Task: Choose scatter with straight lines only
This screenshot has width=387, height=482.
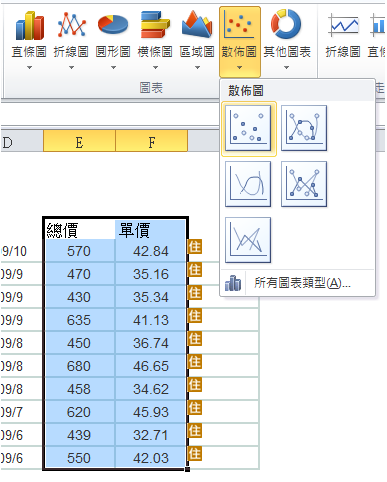Action: pos(248,240)
